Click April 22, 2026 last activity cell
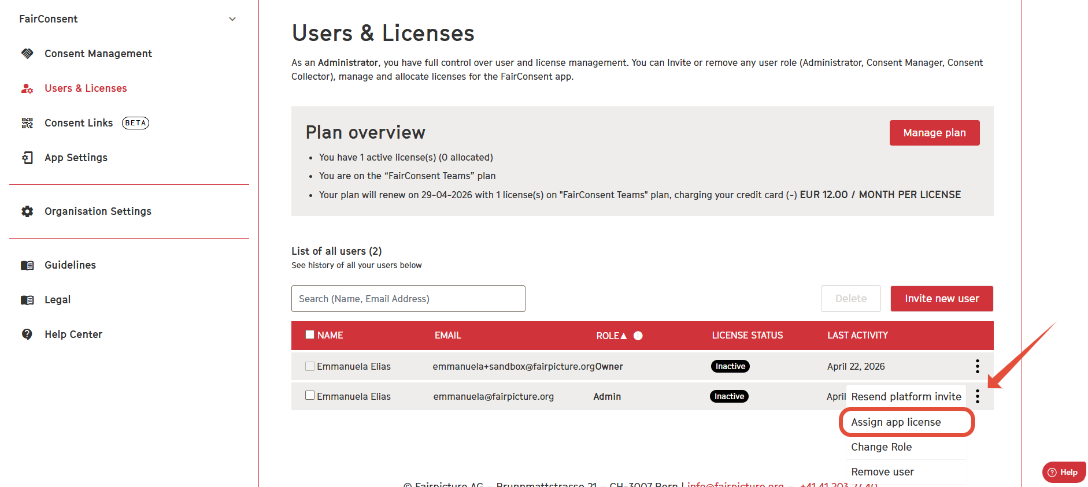This screenshot has width=1088, height=487. coord(856,366)
